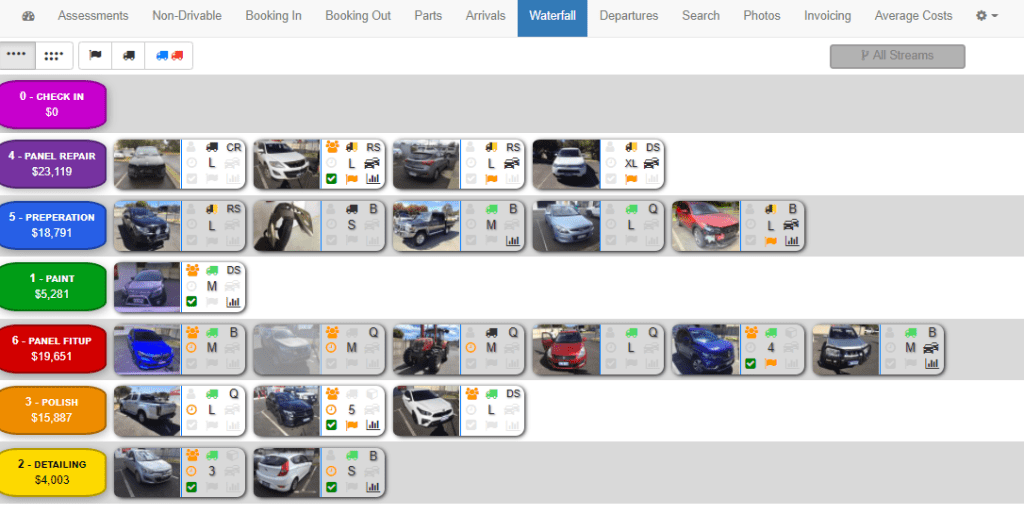Click orange people icon on Polish white hatchback DS card
The width and height of the screenshot is (1024, 515).
pos(472,393)
